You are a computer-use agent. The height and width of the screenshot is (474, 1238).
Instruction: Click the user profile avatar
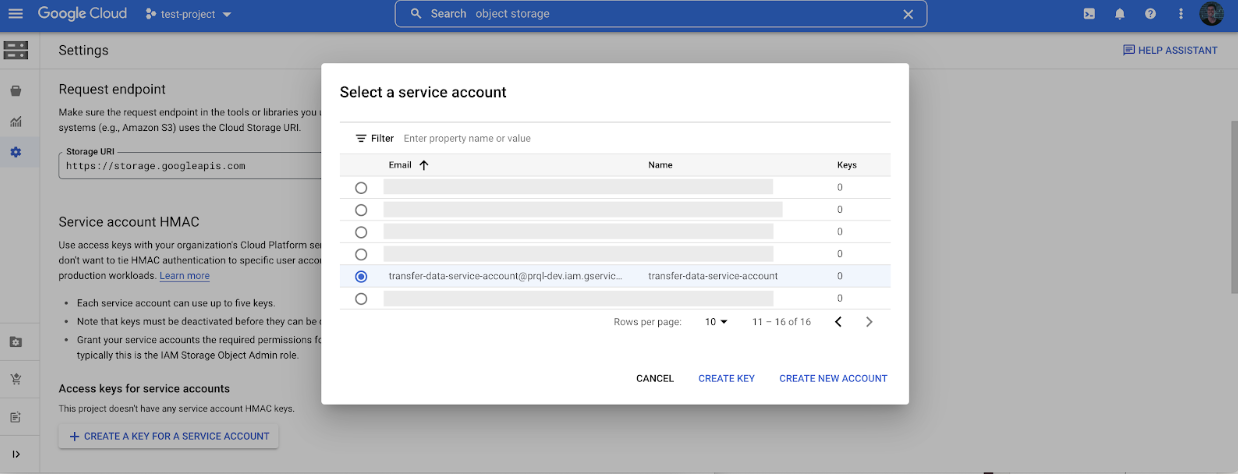(1211, 14)
